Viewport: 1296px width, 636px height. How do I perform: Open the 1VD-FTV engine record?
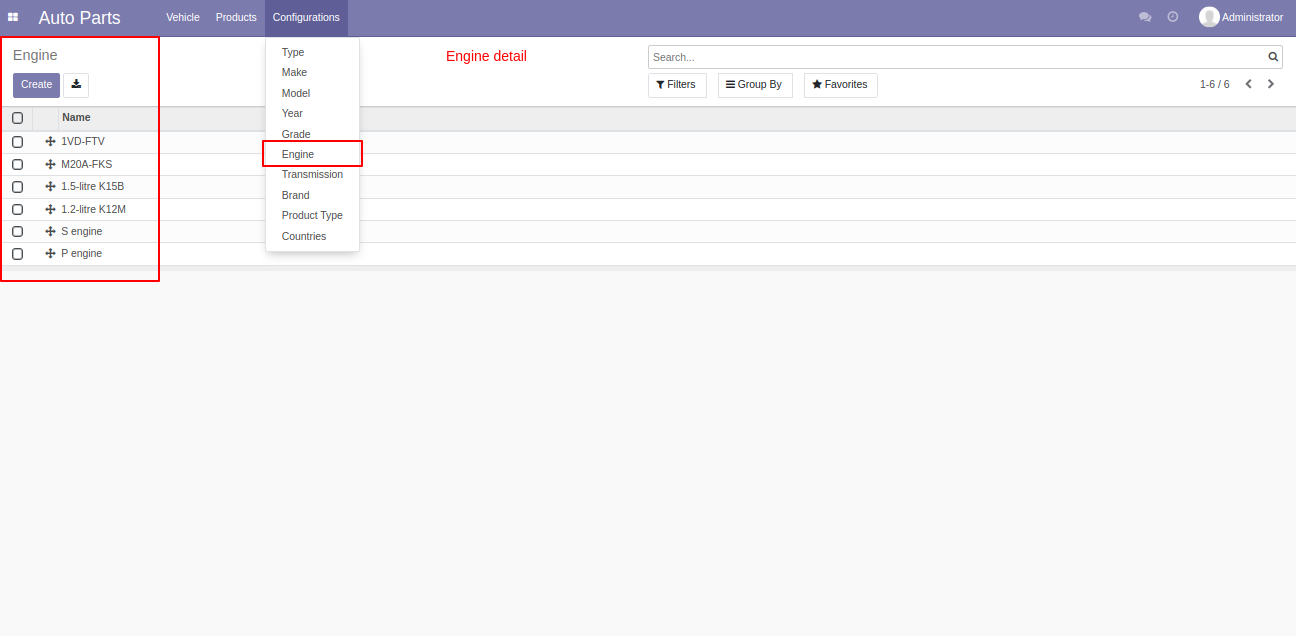(83, 142)
